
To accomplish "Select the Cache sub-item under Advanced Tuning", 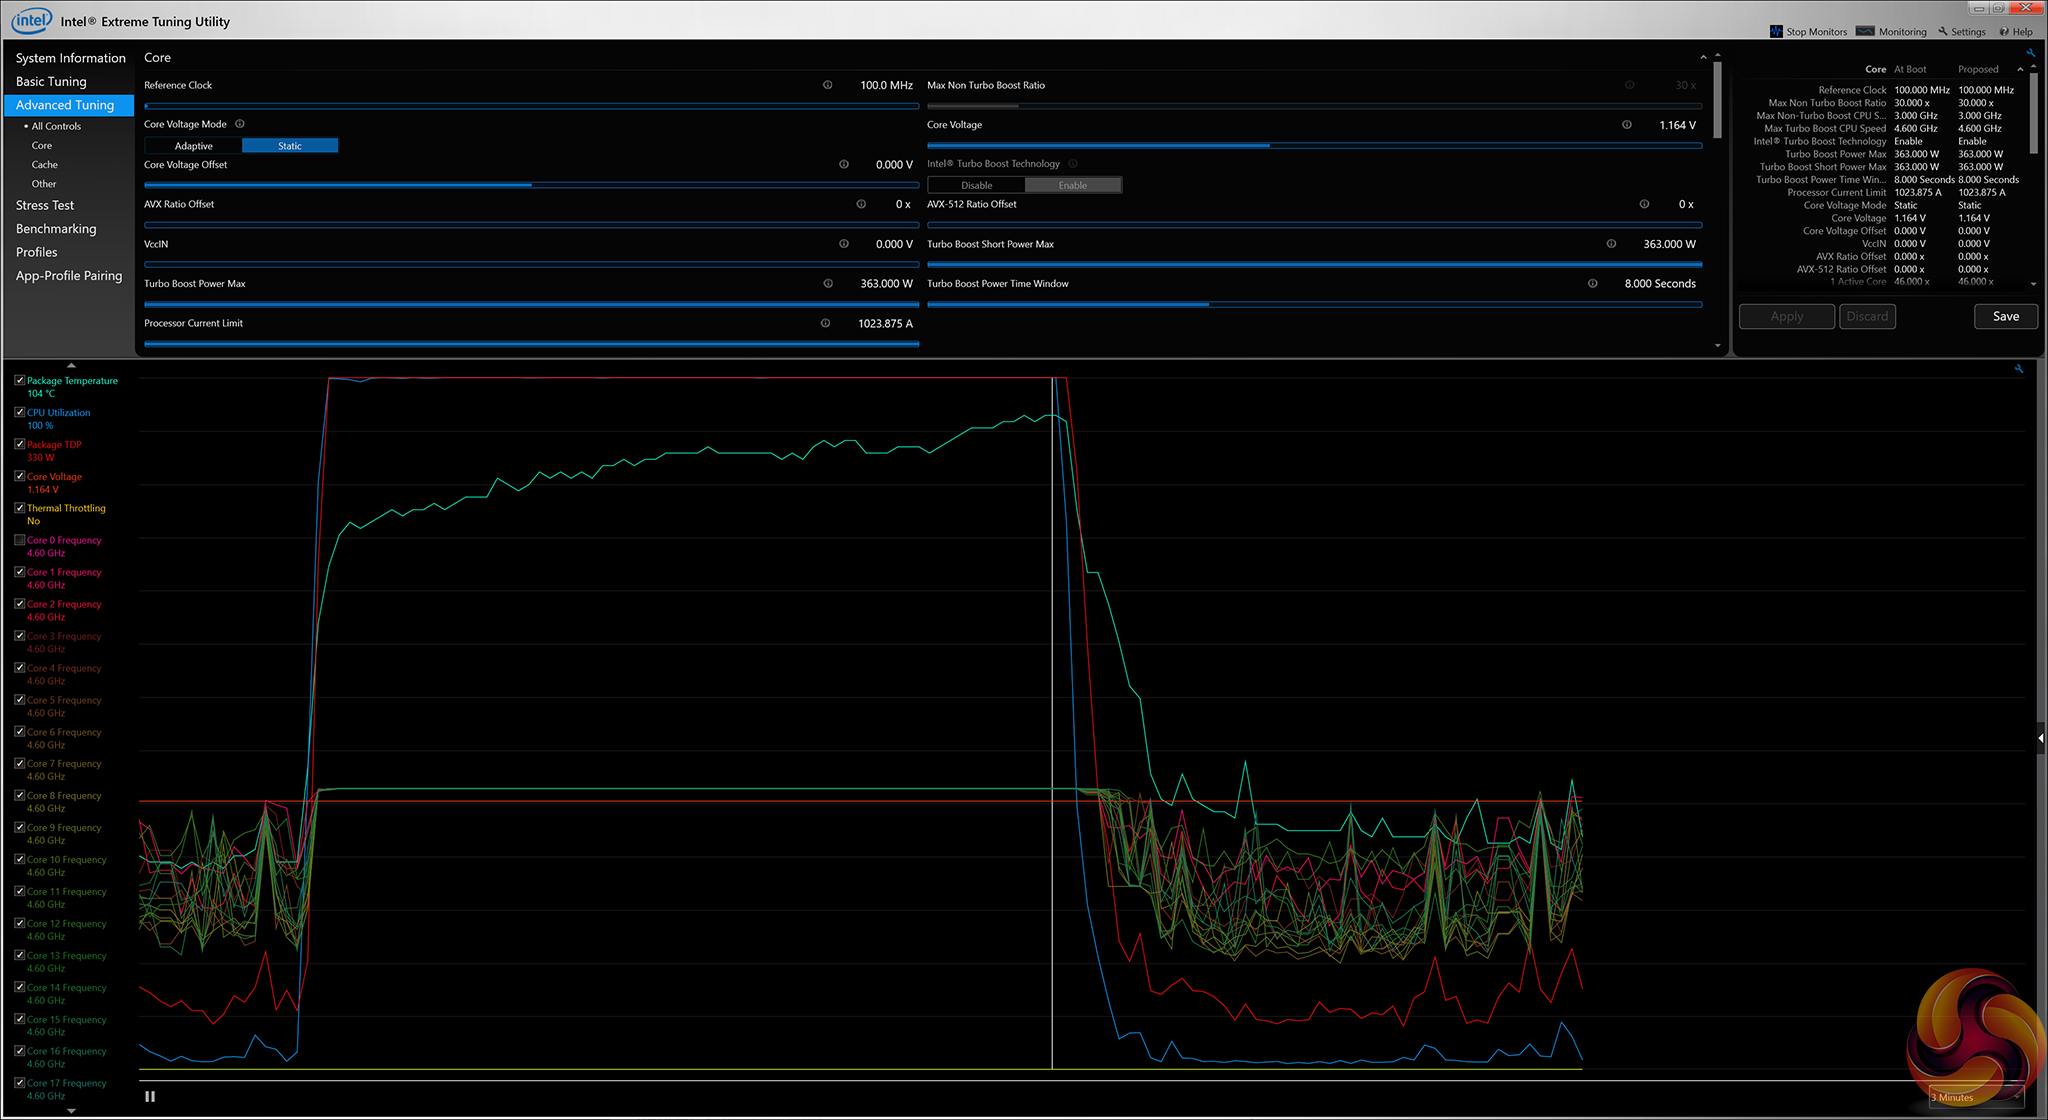I will coord(45,165).
